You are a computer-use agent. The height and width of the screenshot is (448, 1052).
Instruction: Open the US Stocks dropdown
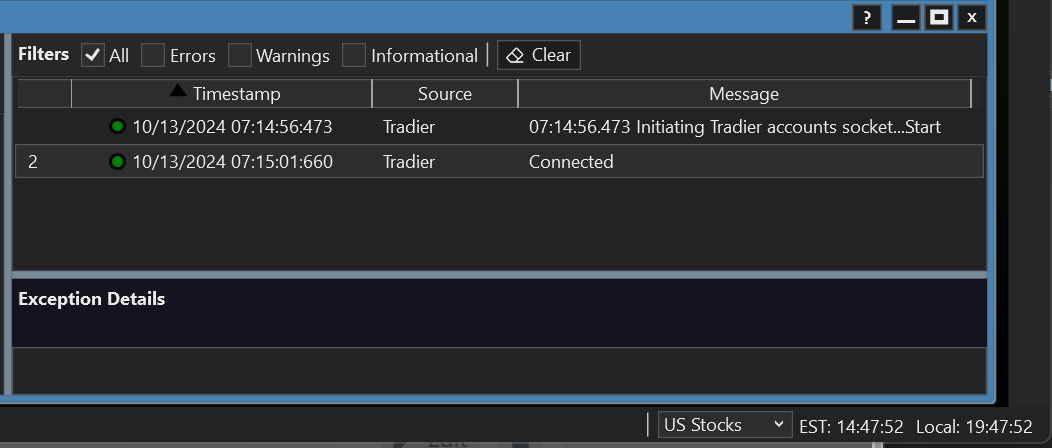coord(725,425)
